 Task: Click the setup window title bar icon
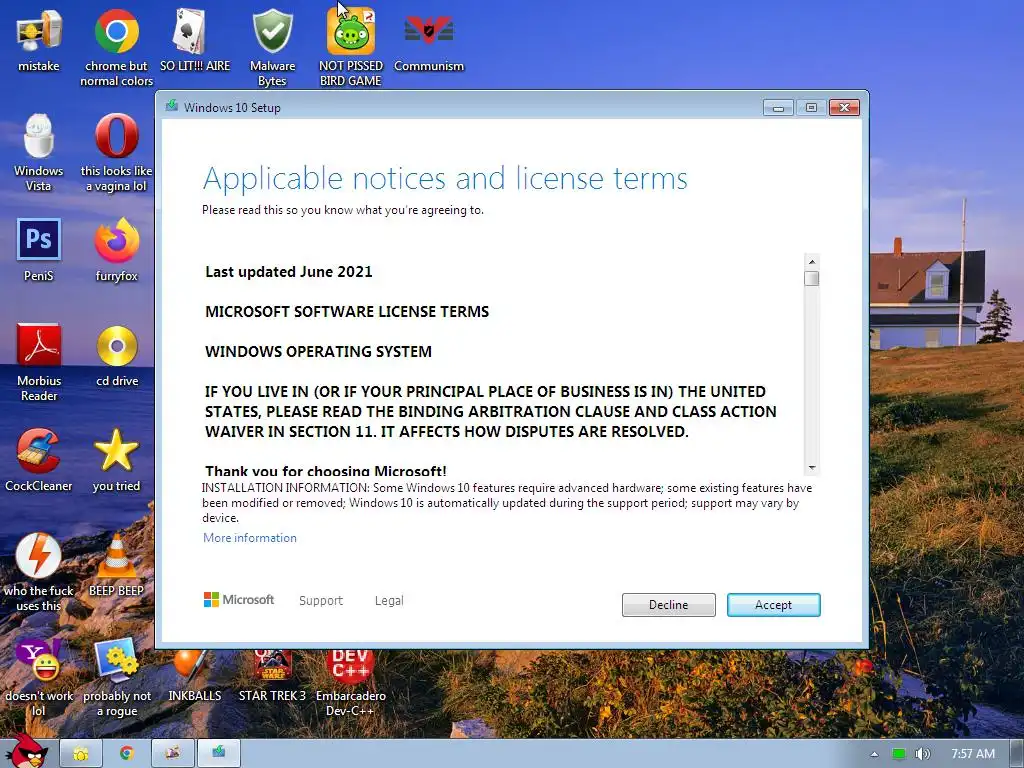(172, 106)
